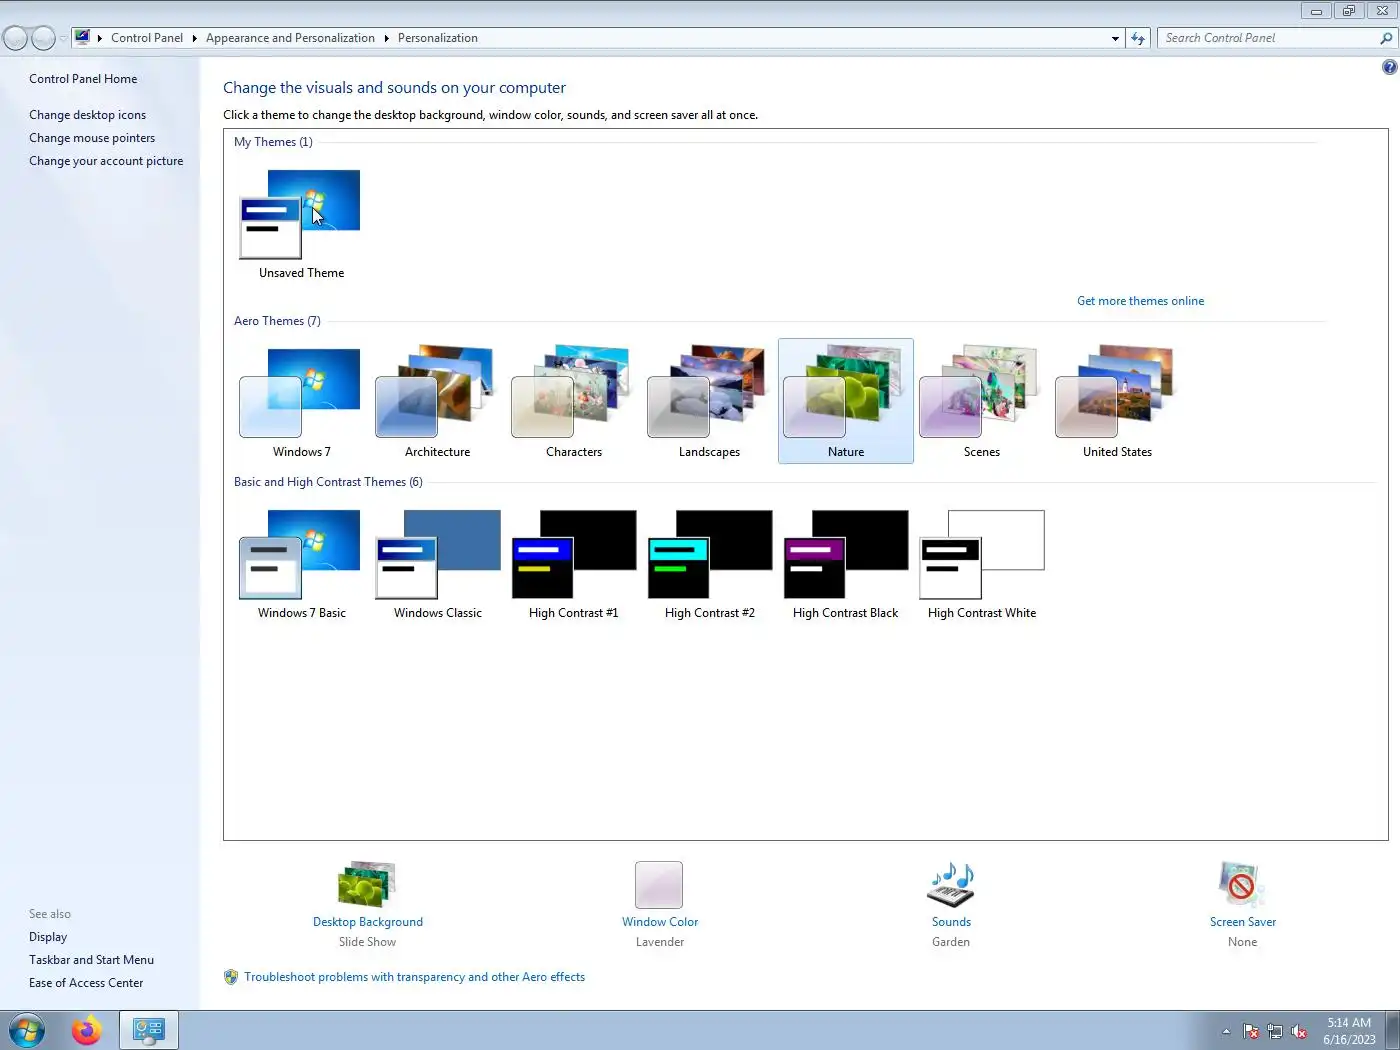
Task: Apply the High Contrast Black theme
Action: pyautogui.click(x=845, y=563)
